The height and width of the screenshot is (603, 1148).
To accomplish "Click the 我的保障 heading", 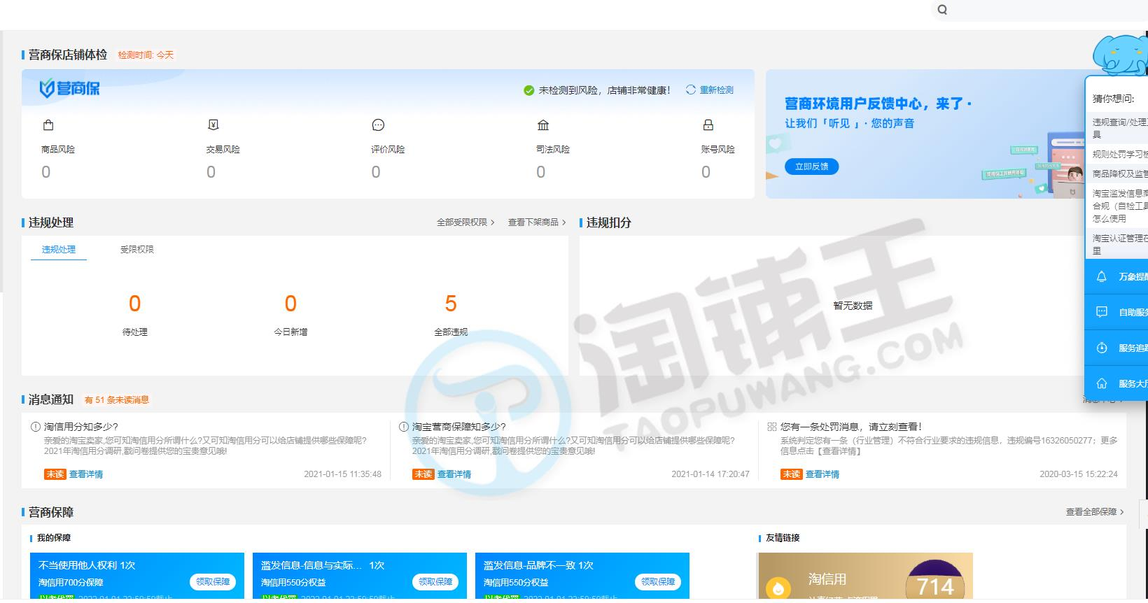I will 53,538.
